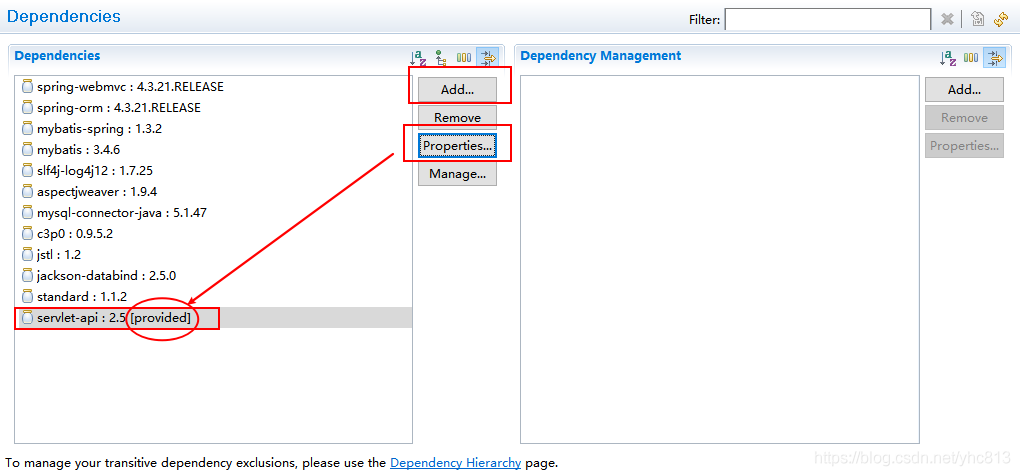The width and height of the screenshot is (1020, 476).
Task: Toggle inherited dependencies display in Dependencies panel
Action: tap(441, 58)
